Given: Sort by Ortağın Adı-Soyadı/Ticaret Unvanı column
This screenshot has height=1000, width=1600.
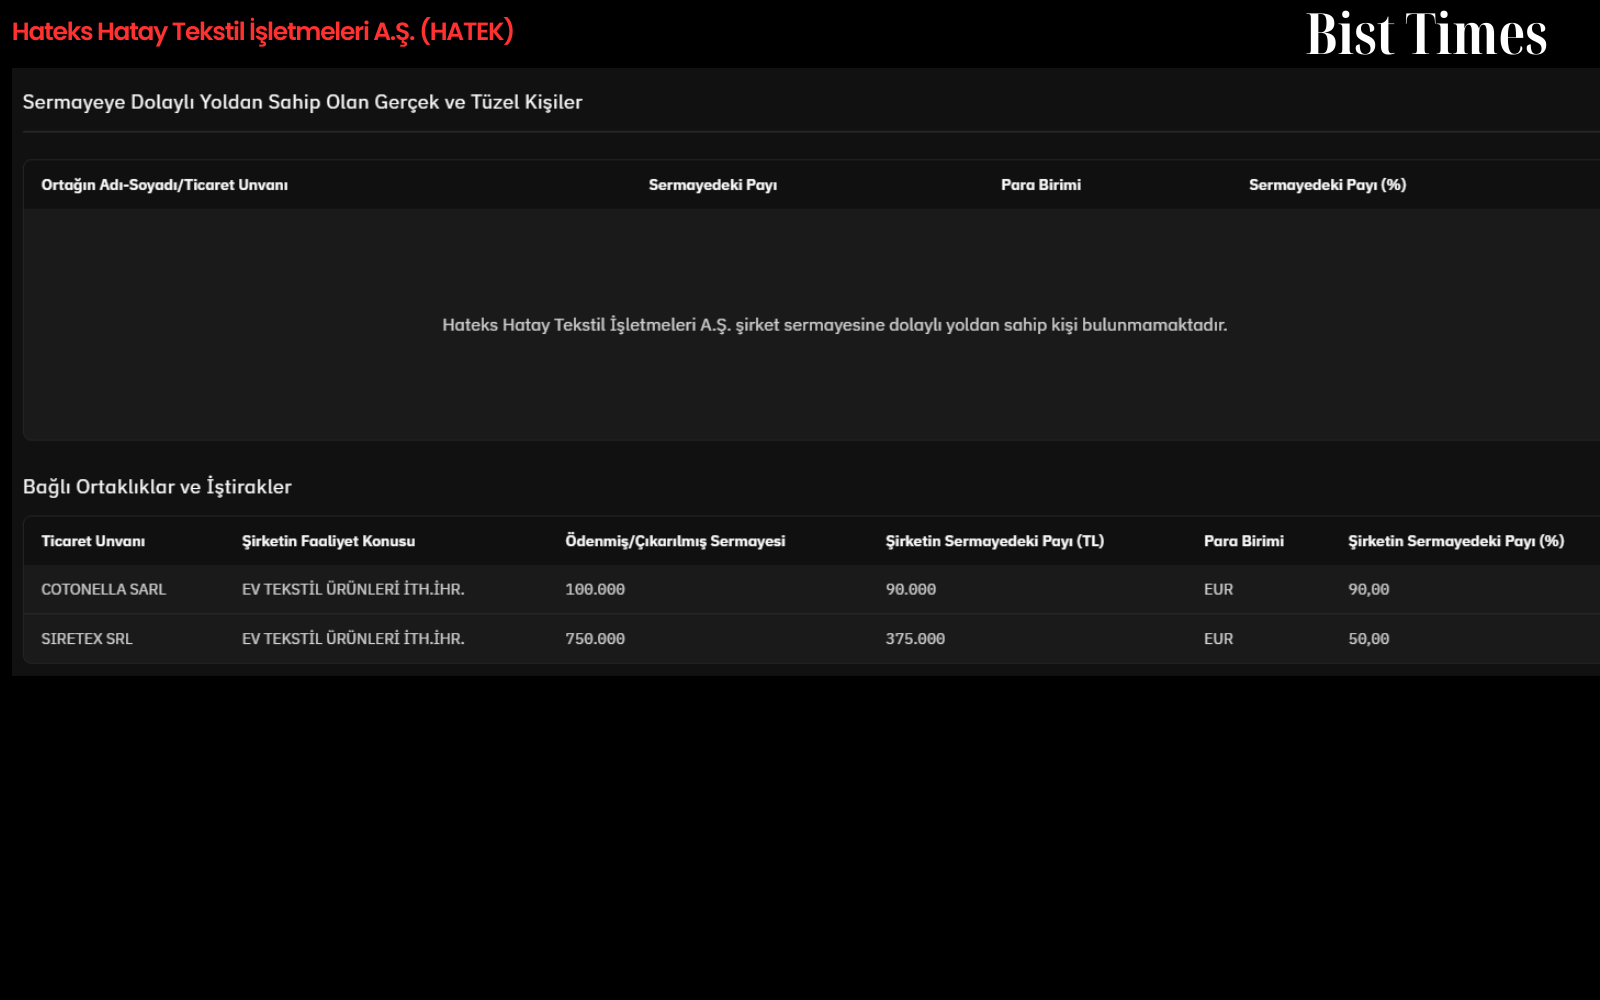Looking at the screenshot, I should pos(164,185).
